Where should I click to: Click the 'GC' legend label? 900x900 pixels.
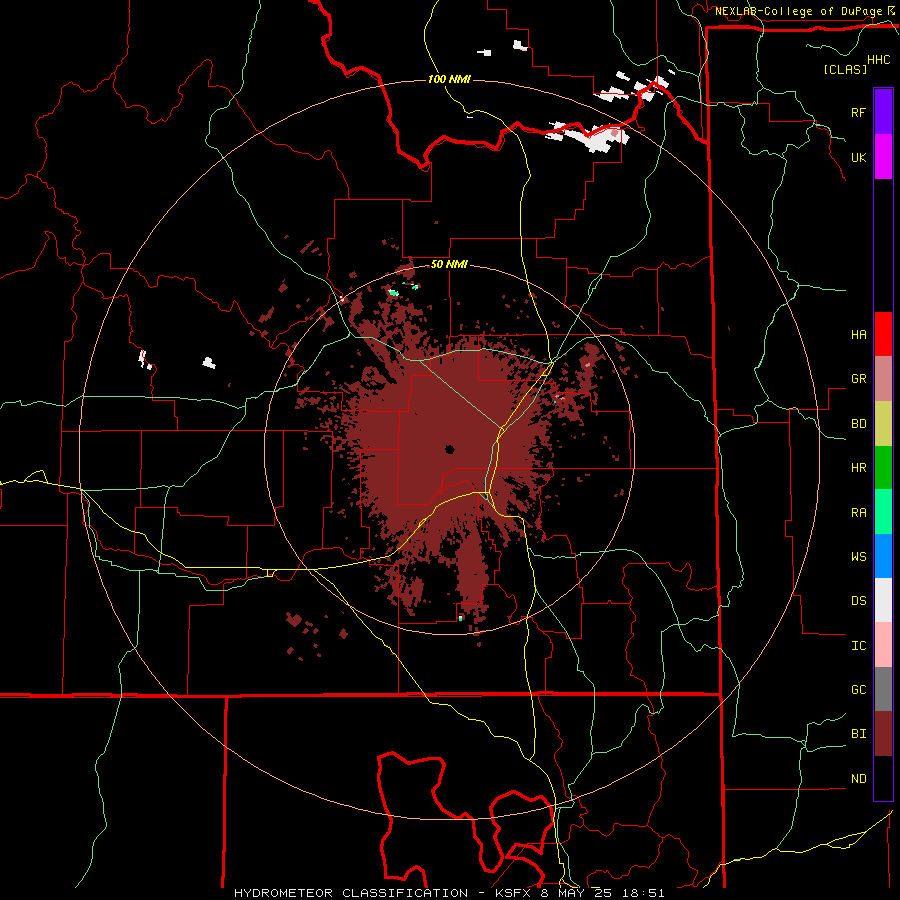click(x=858, y=689)
